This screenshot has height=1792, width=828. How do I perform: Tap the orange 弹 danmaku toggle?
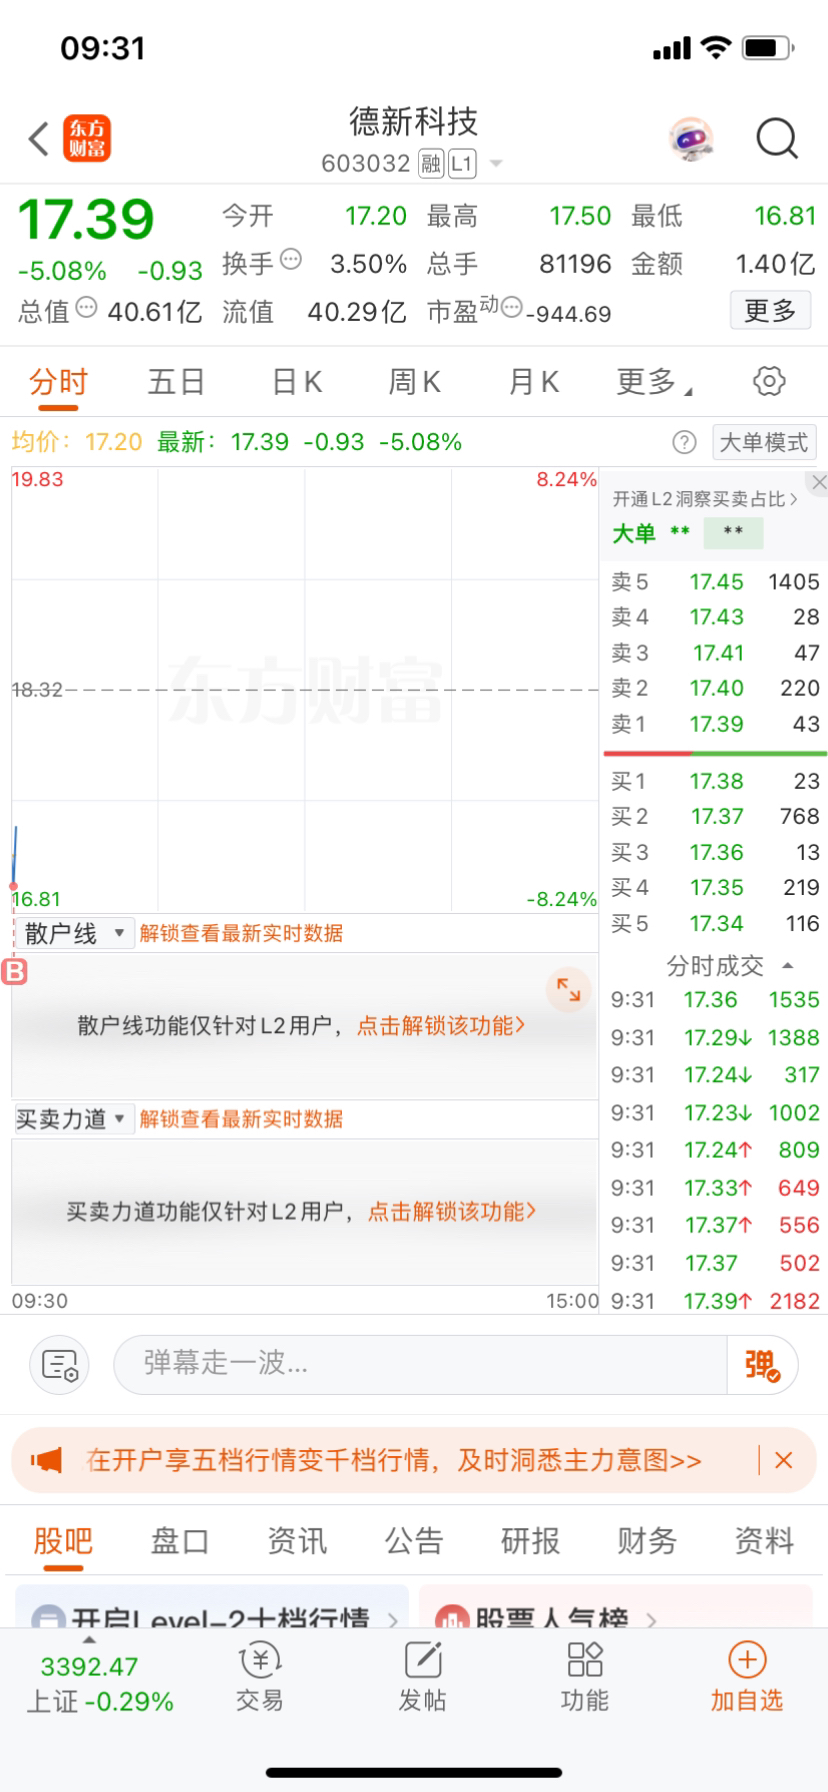pos(762,1365)
